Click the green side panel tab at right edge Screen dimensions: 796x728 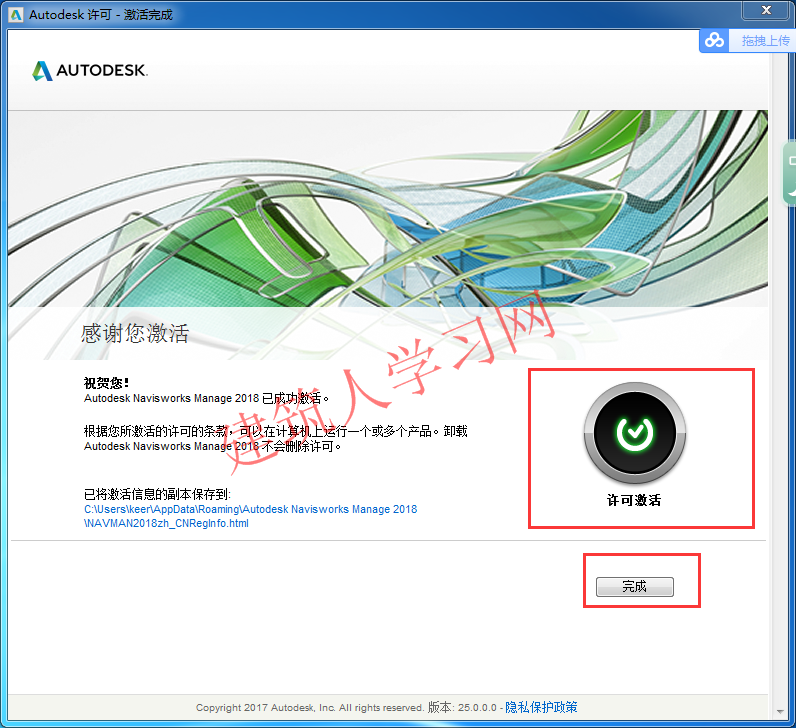pyautogui.click(x=789, y=174)
